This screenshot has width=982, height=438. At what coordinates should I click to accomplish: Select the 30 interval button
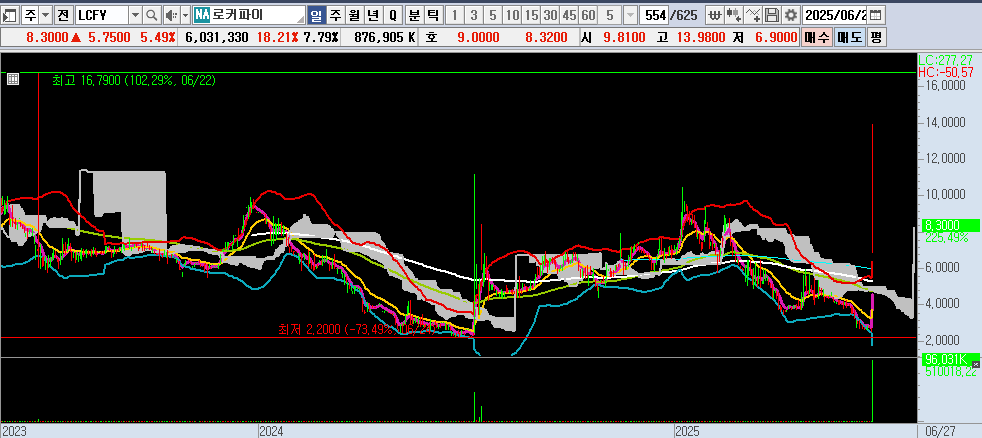click(550, 14)
